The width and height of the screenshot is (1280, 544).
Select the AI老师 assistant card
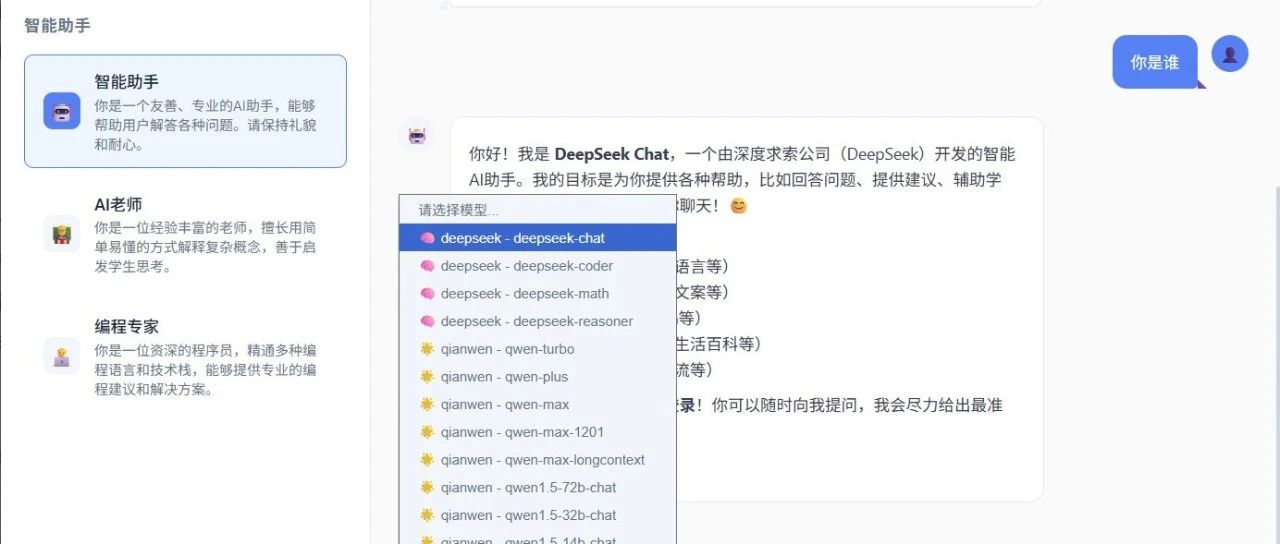tap(186, 234)
